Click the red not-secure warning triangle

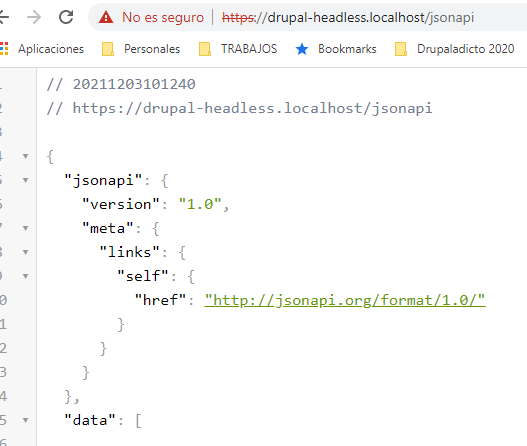click(x=106, y=17)
